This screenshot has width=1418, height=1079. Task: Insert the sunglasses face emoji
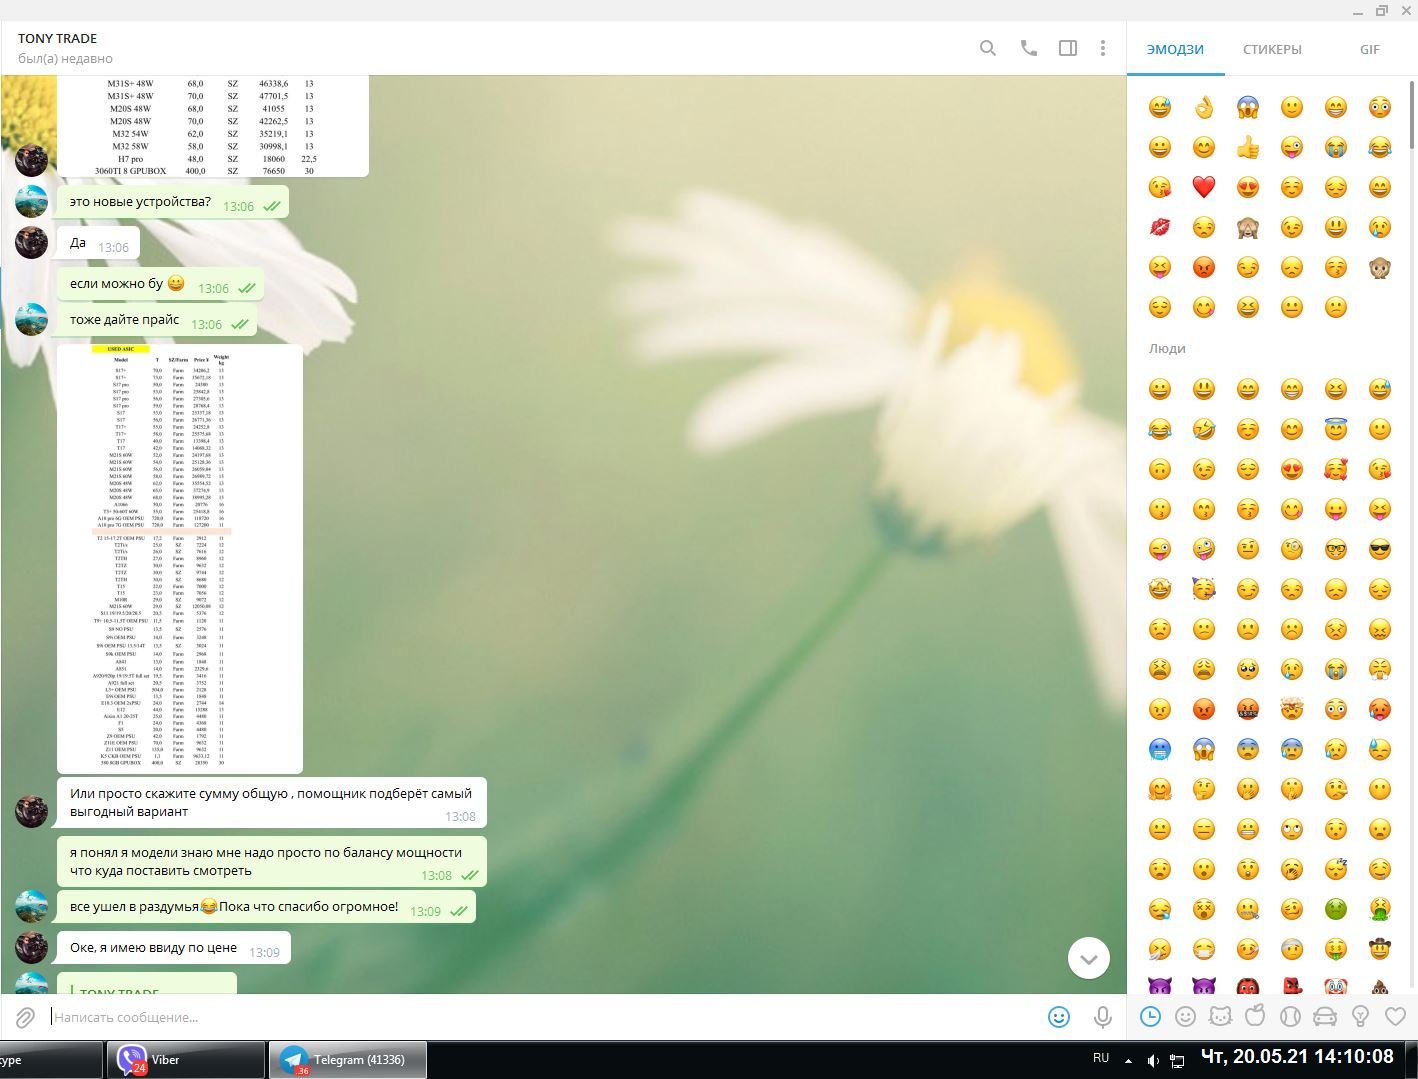pyautogui.click(x=1380, y=549)
